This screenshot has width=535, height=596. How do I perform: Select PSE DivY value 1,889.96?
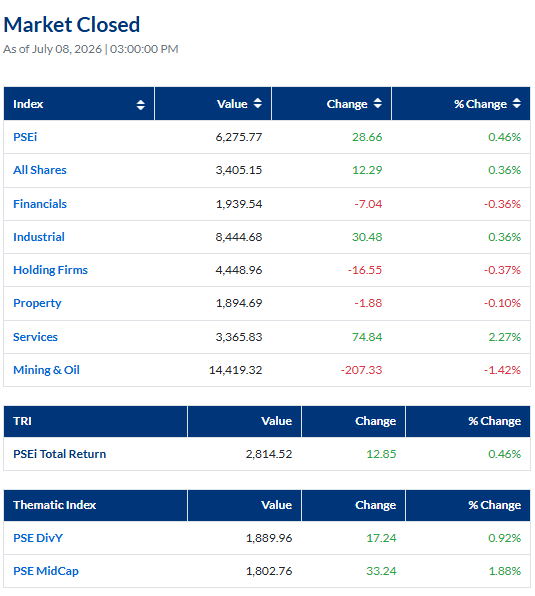(269, 538)
